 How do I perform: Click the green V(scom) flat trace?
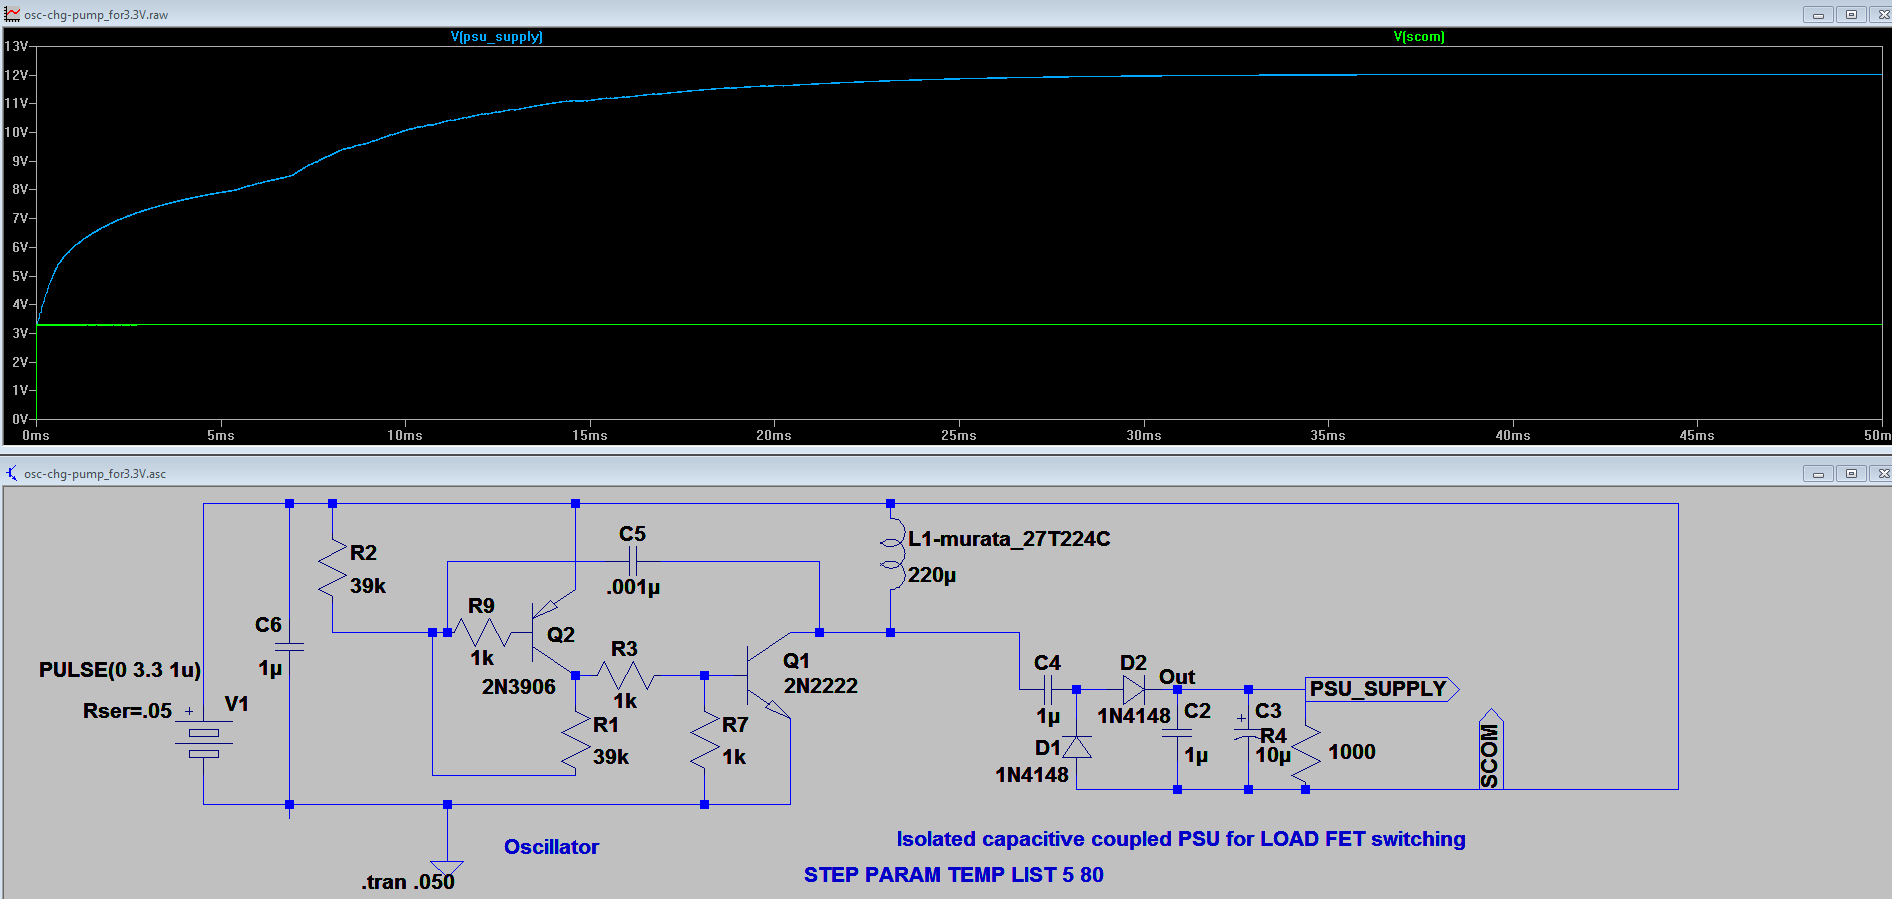point(960,325)
